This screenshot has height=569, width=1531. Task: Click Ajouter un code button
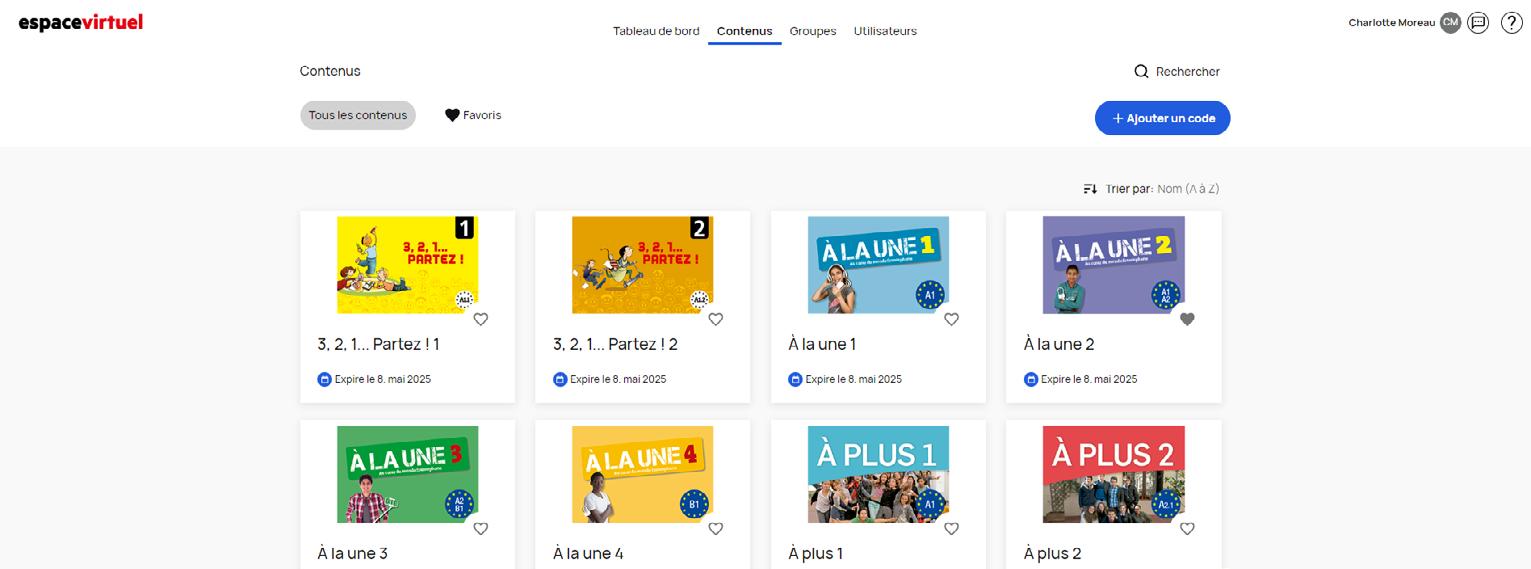click(1162, 118)
